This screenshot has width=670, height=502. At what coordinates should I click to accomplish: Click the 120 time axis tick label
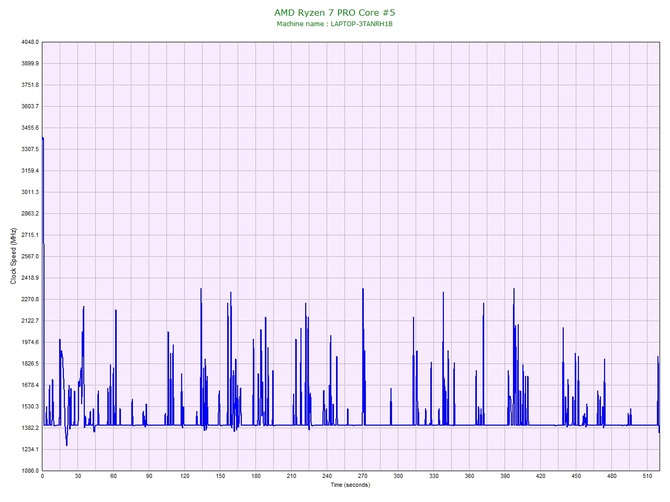[185, 476]
